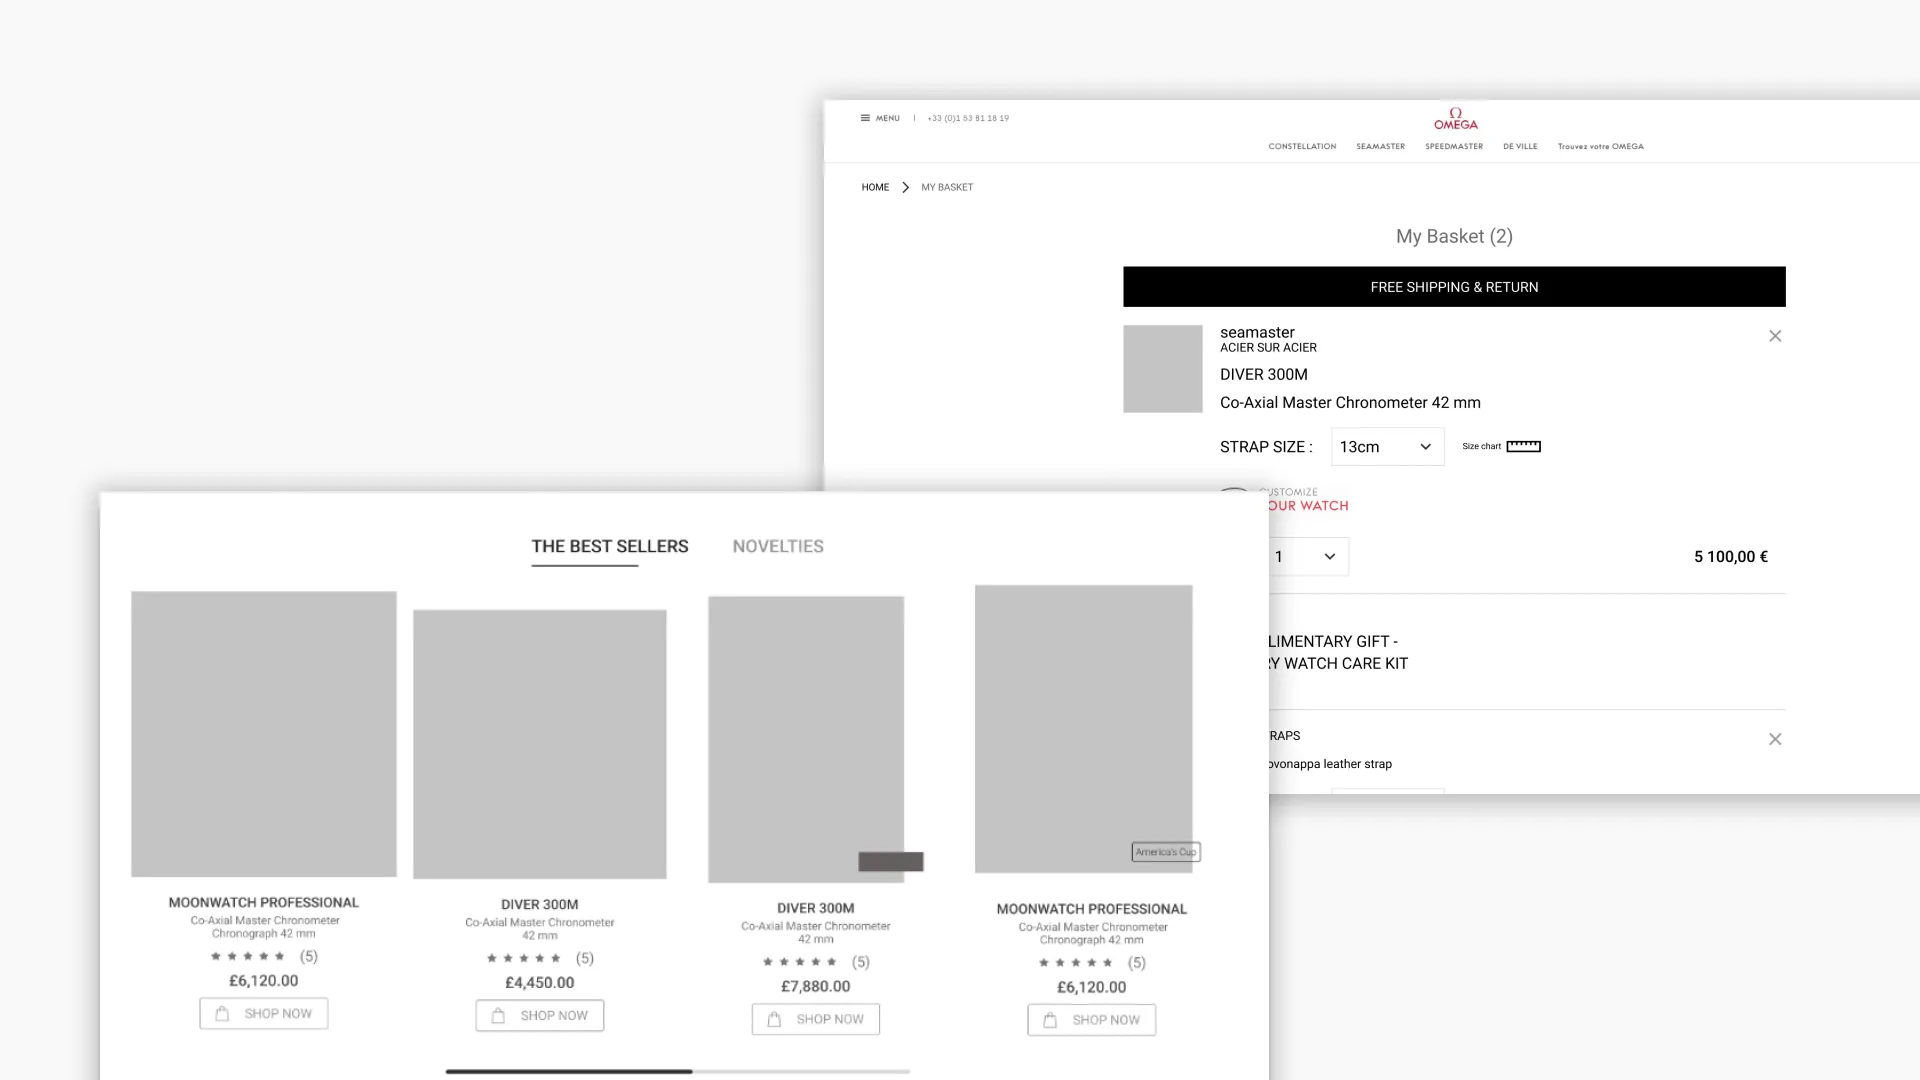Click the FREE SHIPPING & RETURN button

pyautogui.click(x=1455, y=286)
